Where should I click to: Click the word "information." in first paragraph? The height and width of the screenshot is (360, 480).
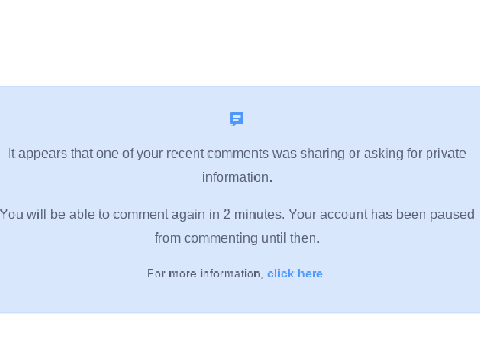click(x=237, y=177)
